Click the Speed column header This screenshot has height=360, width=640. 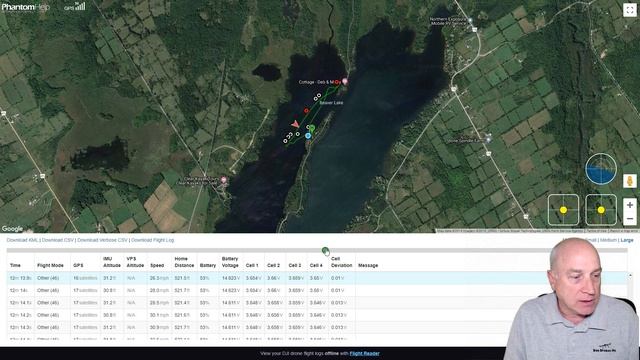tap(157, 265)
